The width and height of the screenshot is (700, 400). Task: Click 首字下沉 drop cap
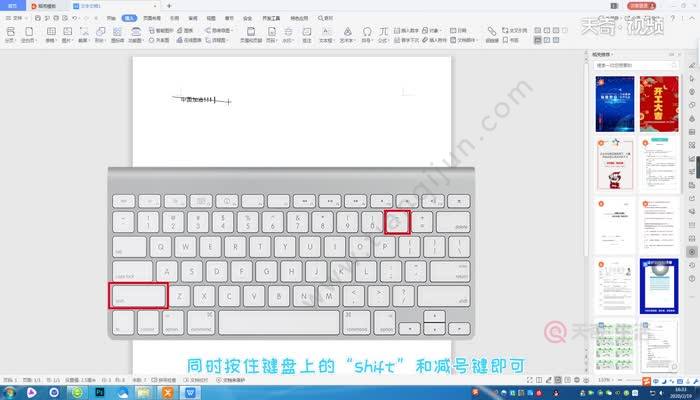[407, 40]
